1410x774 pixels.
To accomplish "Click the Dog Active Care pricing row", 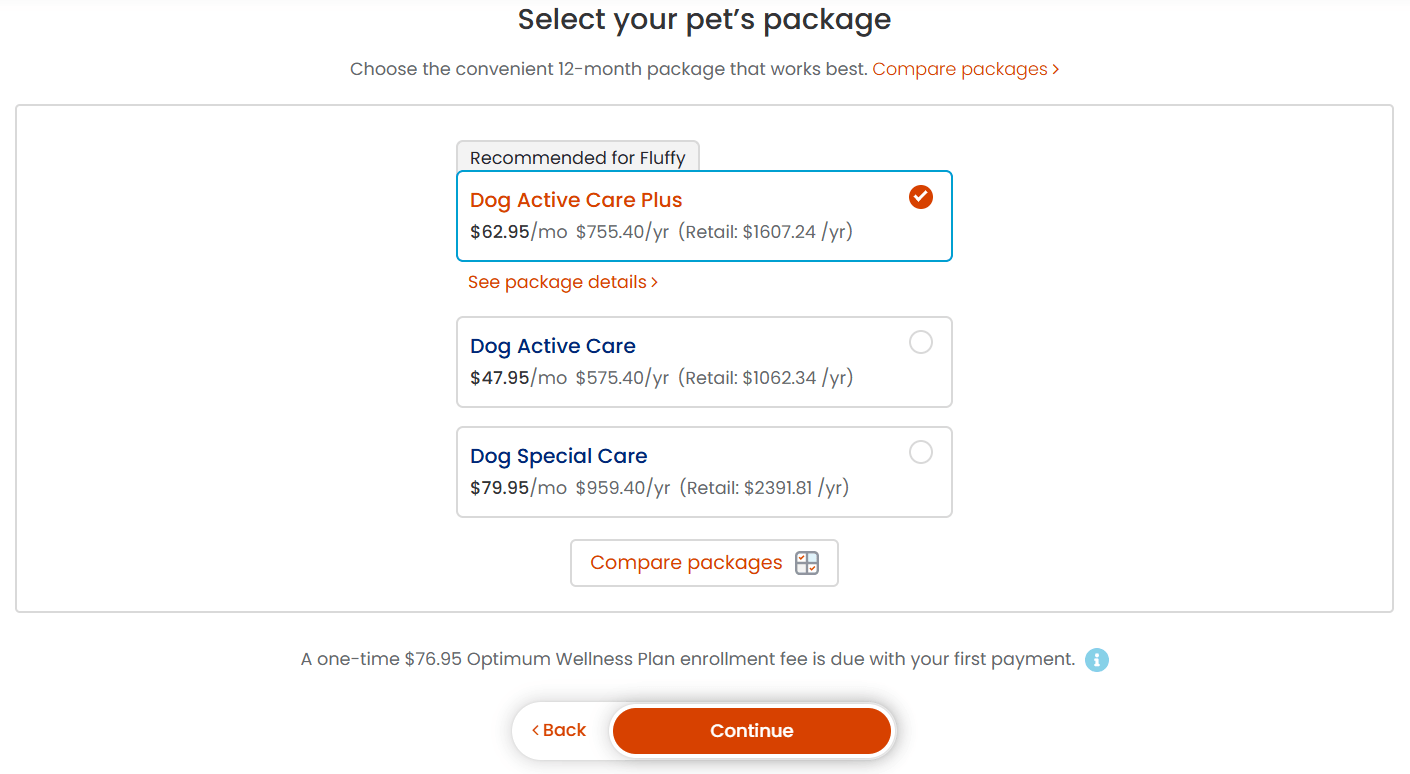I will click(x=662, y=377).
